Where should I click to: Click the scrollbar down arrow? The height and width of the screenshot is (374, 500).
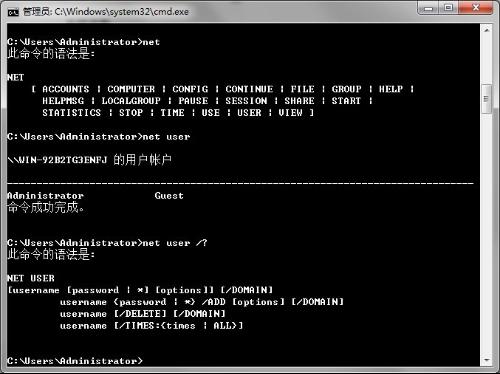coord(486,360)
